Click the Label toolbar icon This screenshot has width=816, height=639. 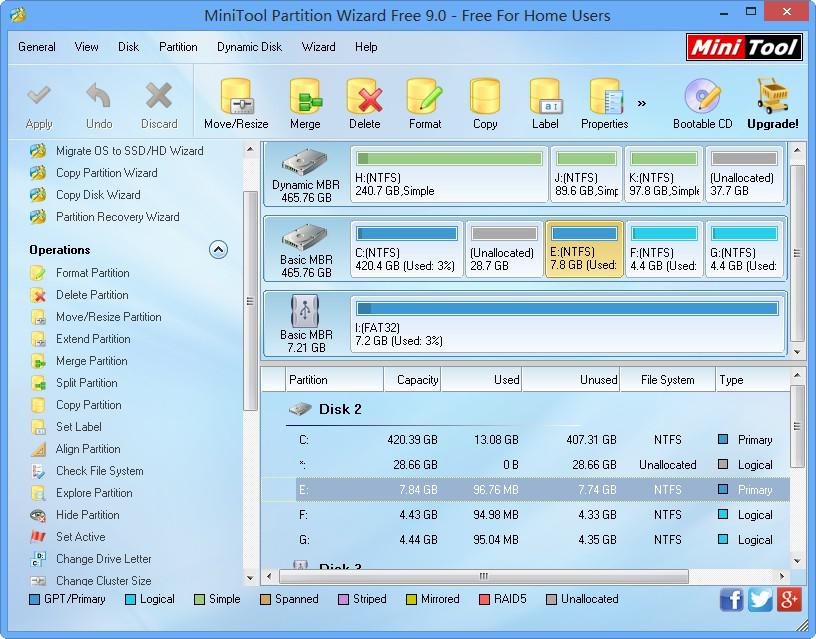pos(545,100)
